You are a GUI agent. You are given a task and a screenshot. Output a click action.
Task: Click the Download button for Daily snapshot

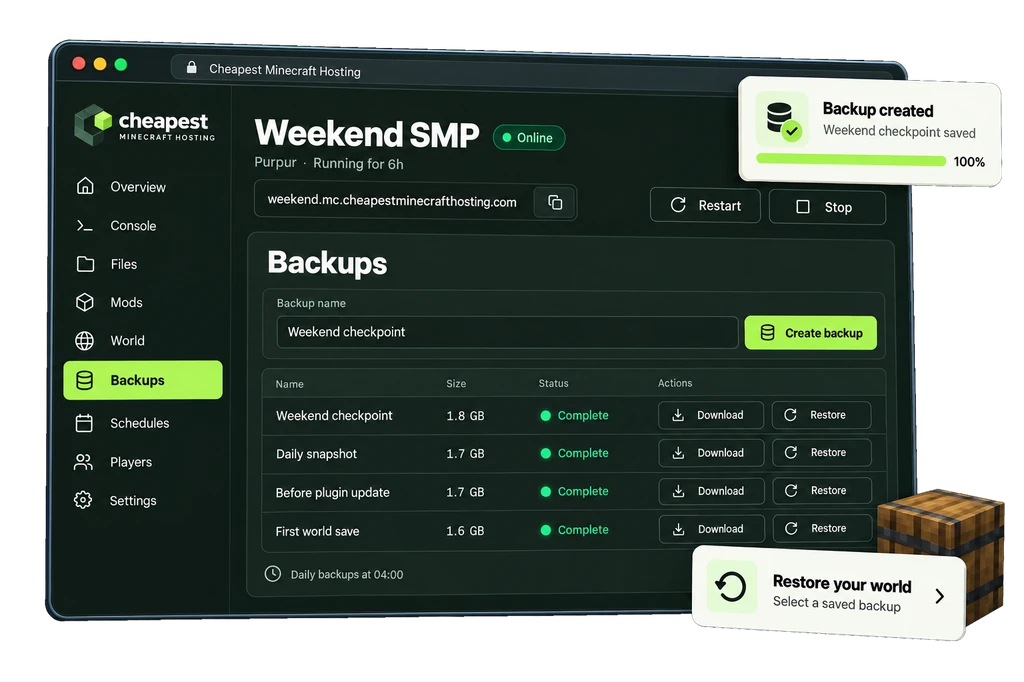(711, 453)
